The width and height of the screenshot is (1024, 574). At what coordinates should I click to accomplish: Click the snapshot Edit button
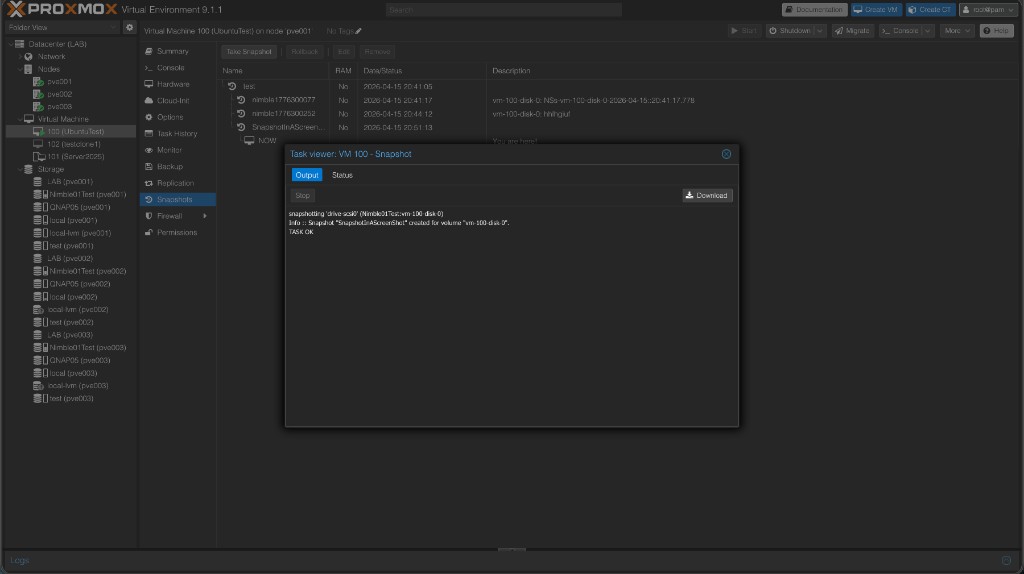tap(344, 52)
